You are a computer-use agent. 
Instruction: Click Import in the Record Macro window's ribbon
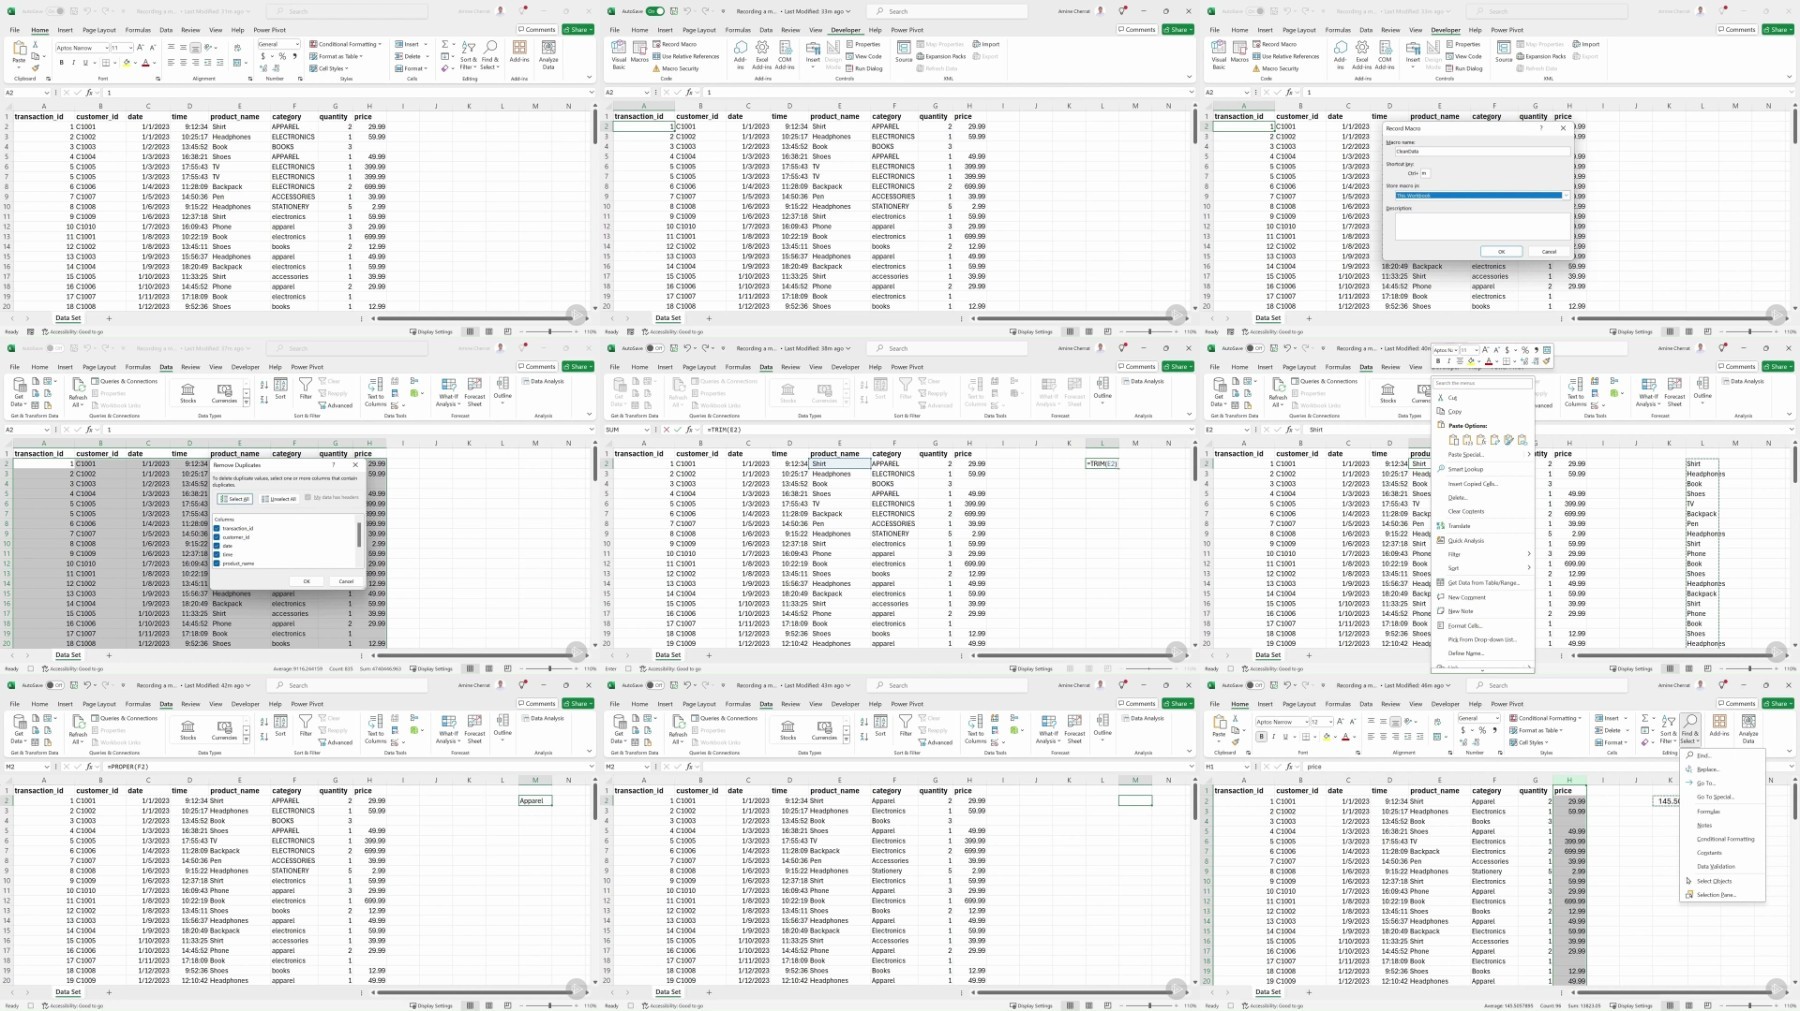pos(1586,44)
